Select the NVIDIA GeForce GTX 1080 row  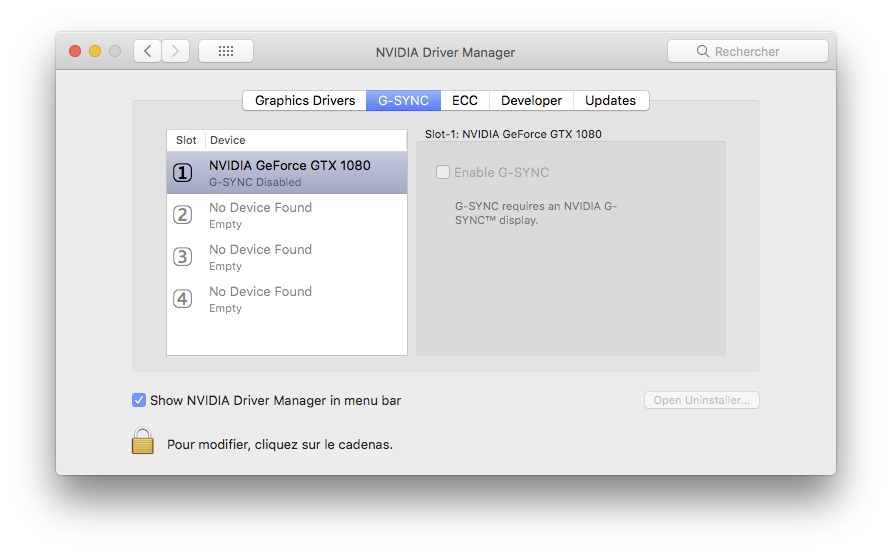point(287,172)
